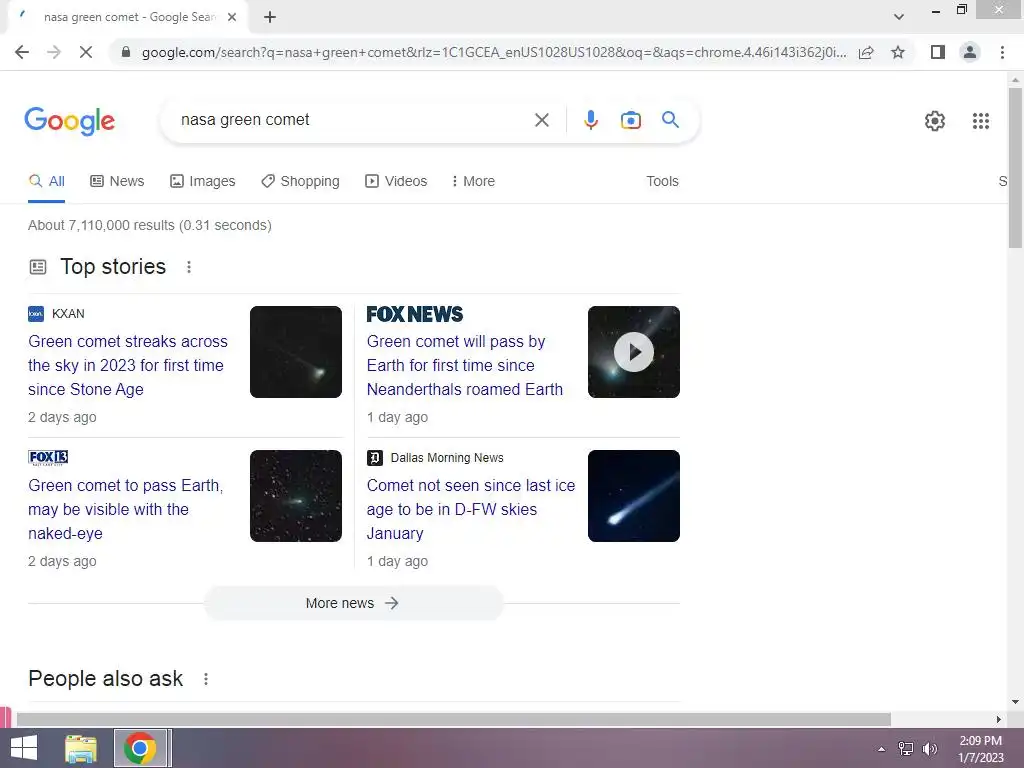
Task: Open the Google apps grid
Action: (980, 121)
